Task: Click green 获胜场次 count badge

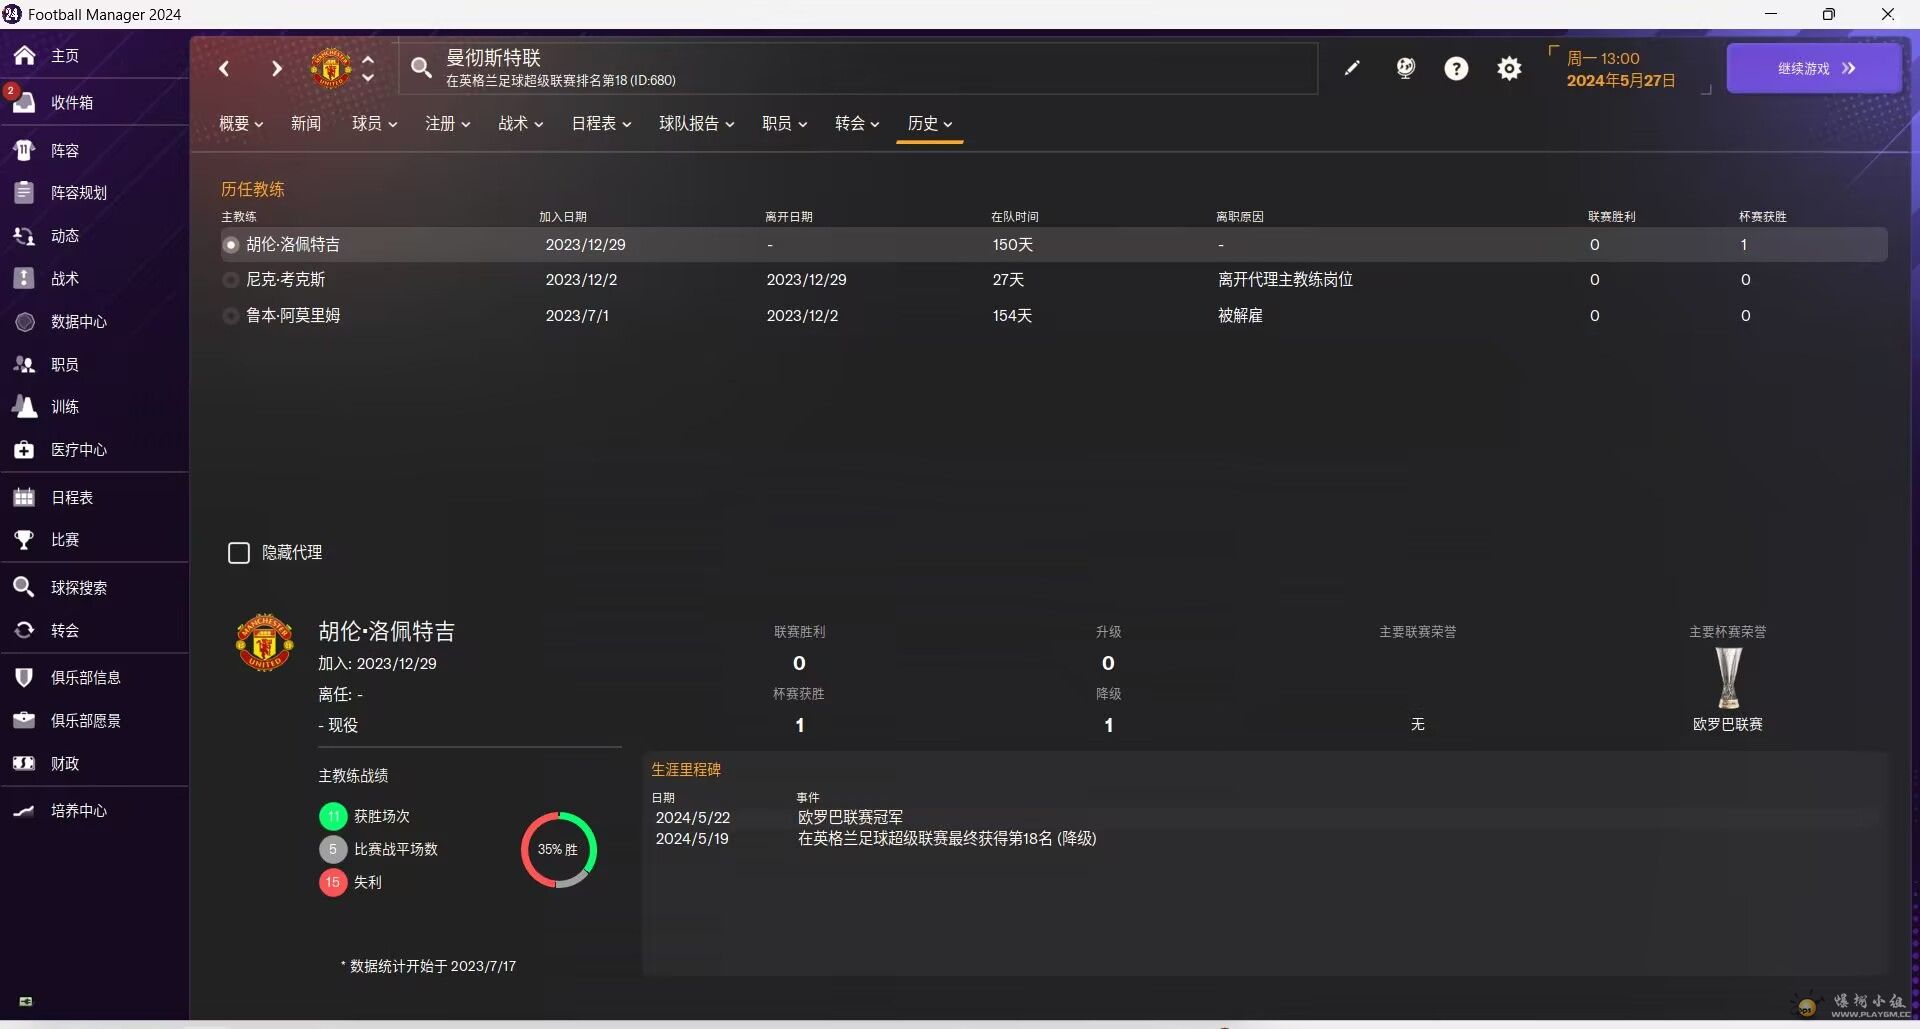Action: [333, 817]
